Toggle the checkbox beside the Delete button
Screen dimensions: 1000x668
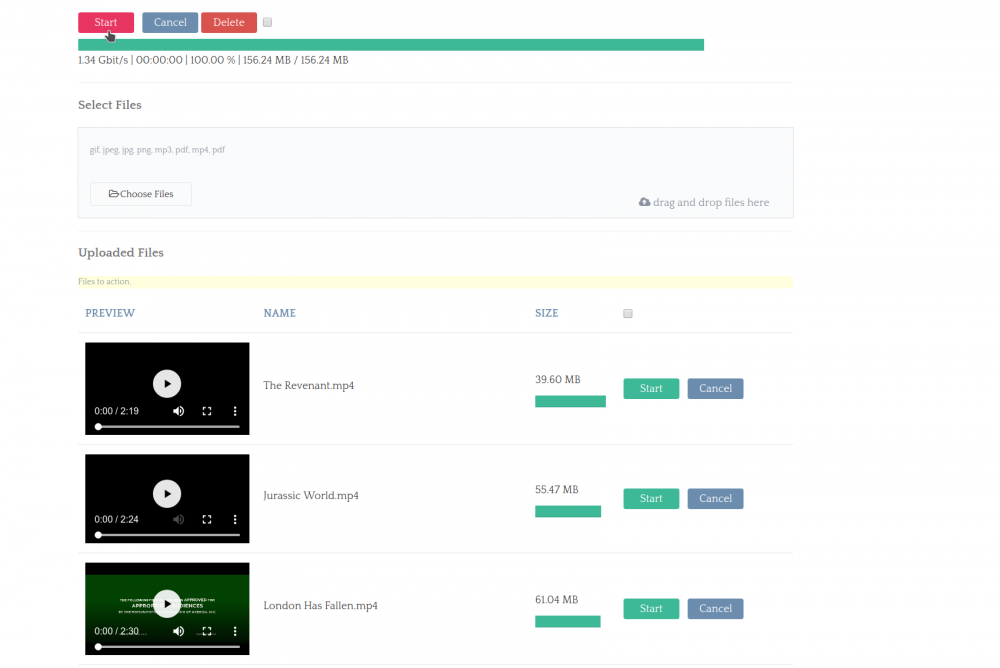coord(268,22)
